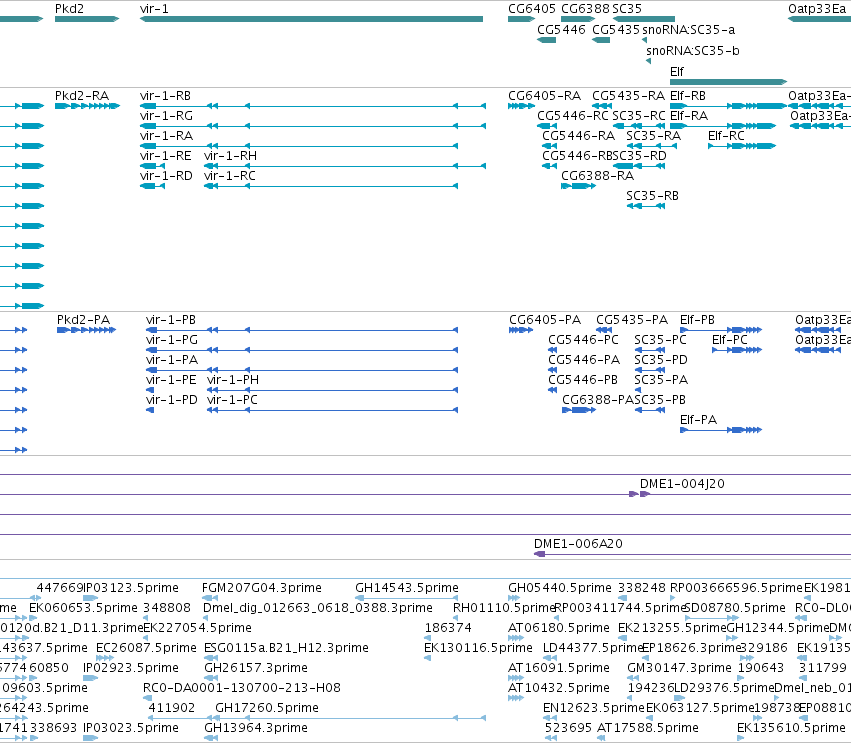Click the CG5446-RB transcript label
Image resolution: width=851 pixels, height=743 pixels.
(577, 156)
